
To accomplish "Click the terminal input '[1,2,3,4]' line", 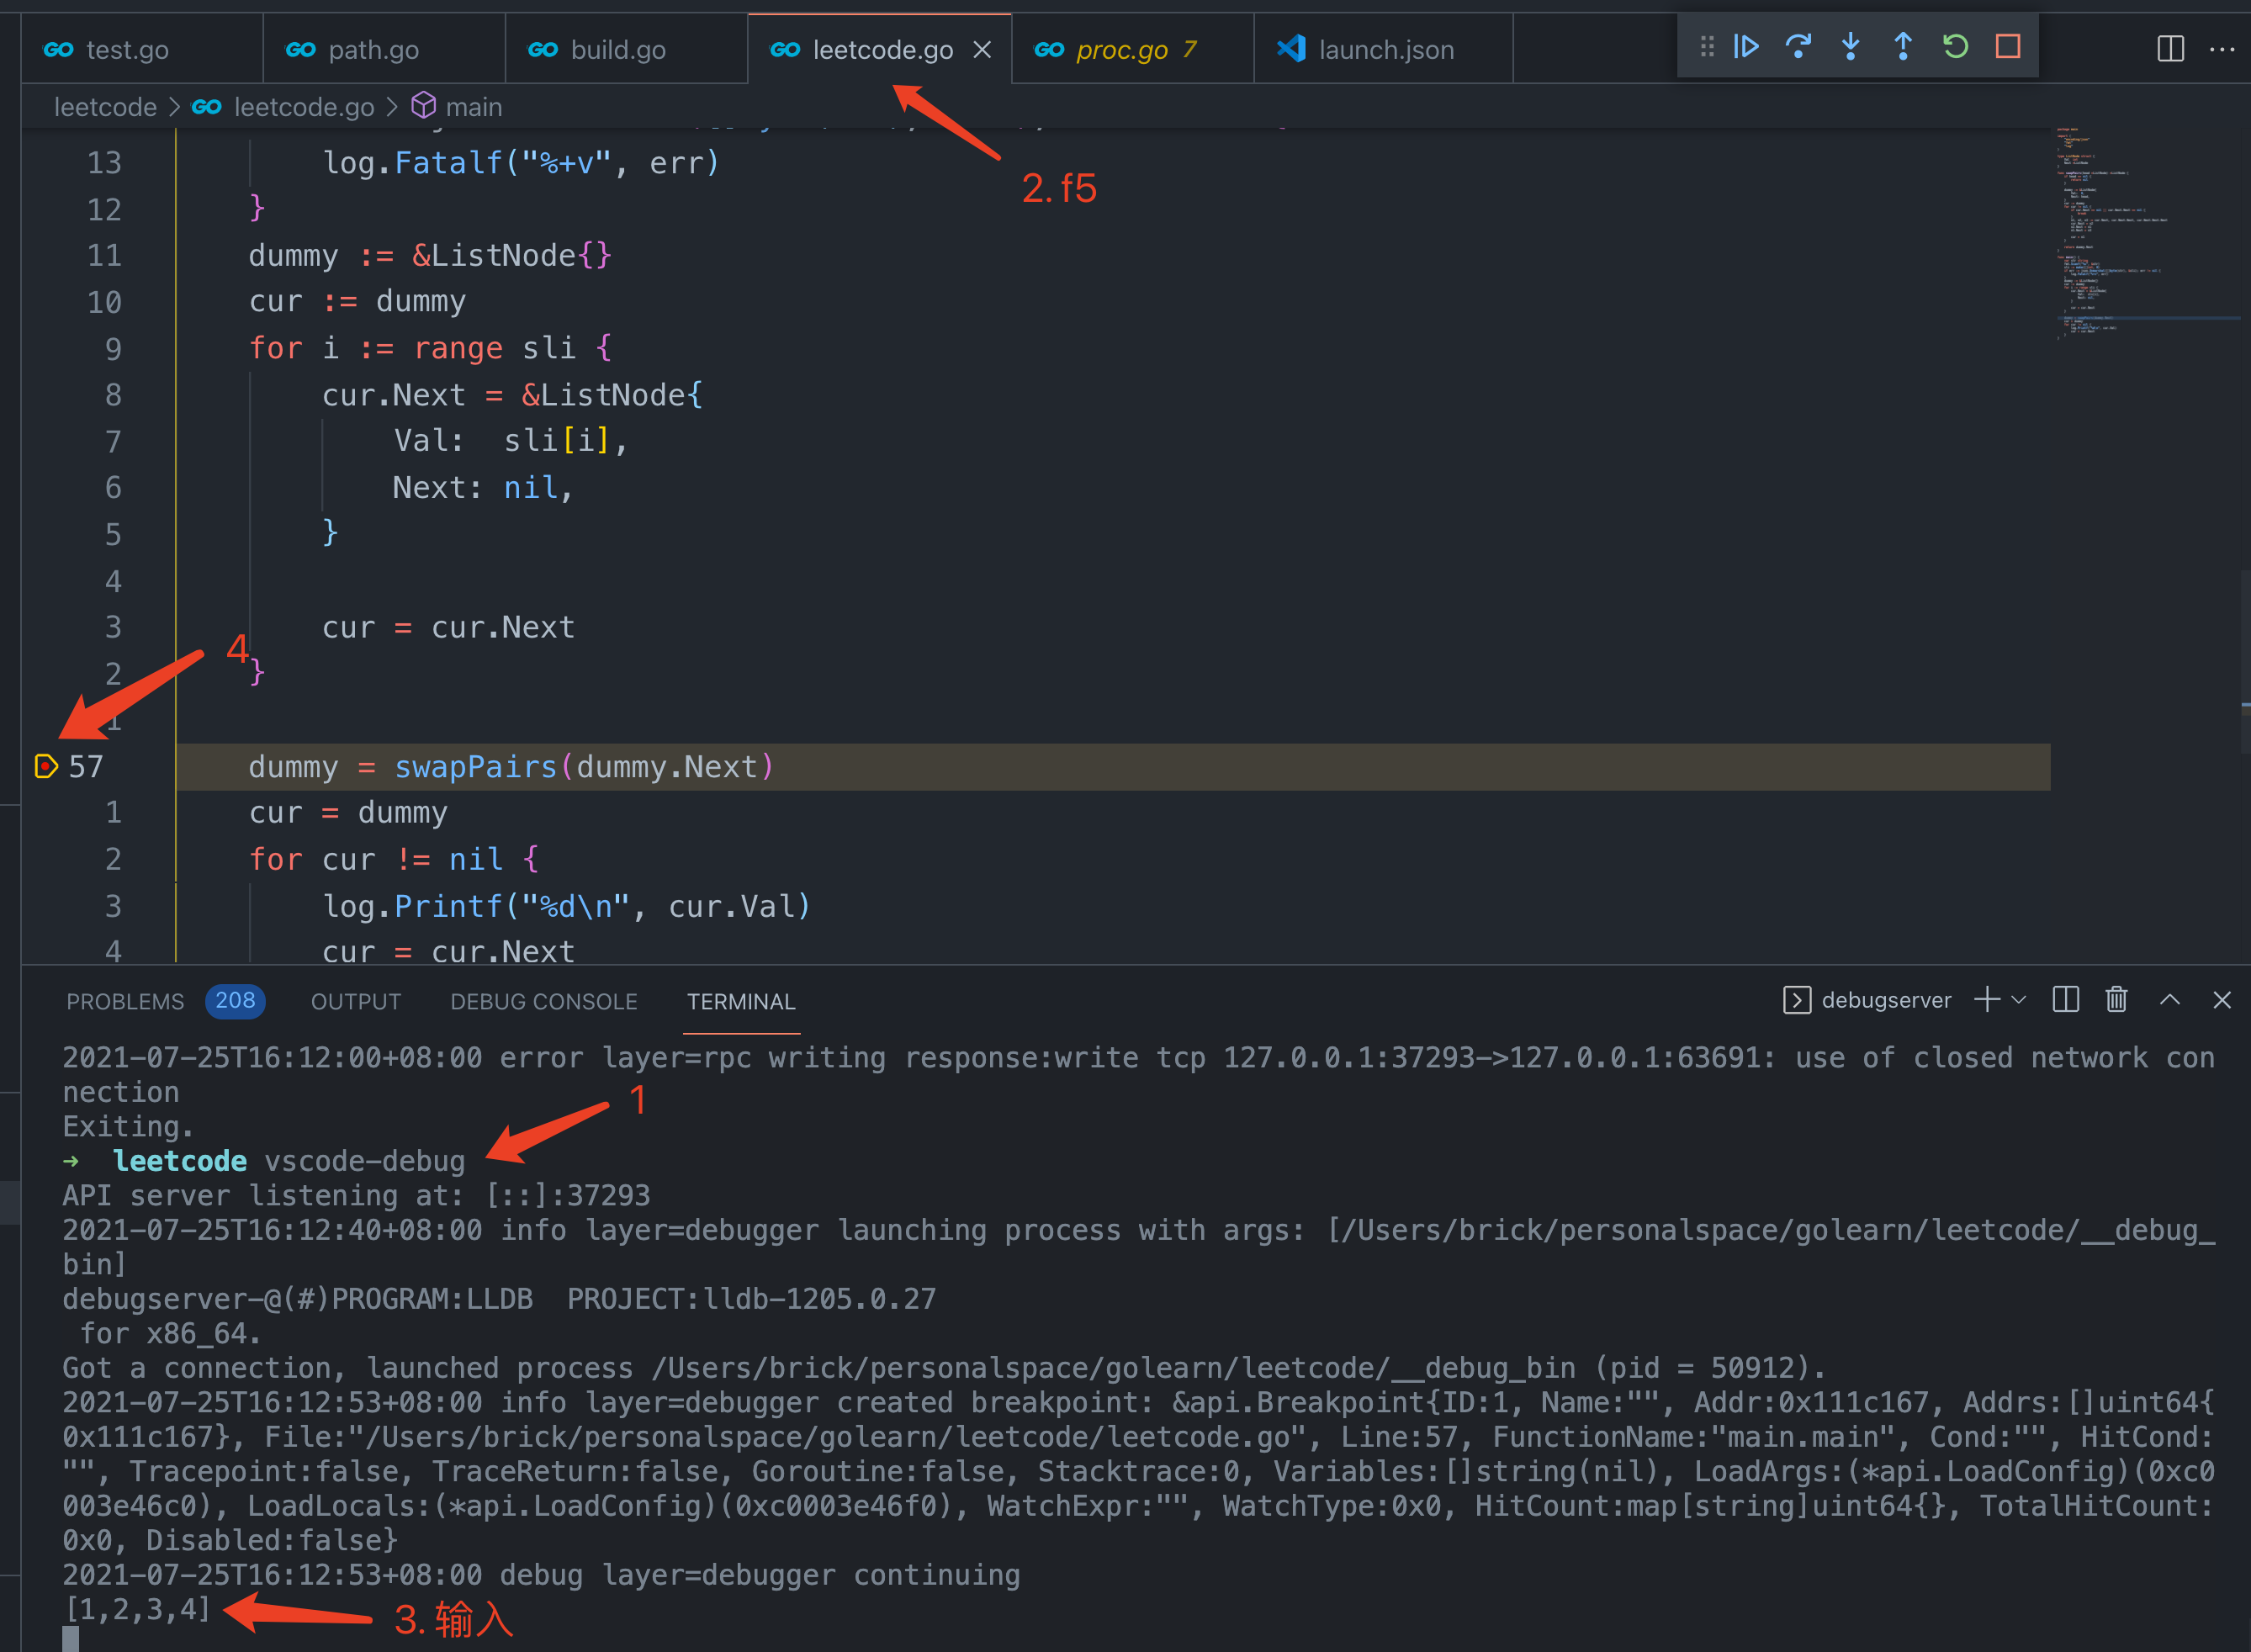I will [x=137, y=1609].
